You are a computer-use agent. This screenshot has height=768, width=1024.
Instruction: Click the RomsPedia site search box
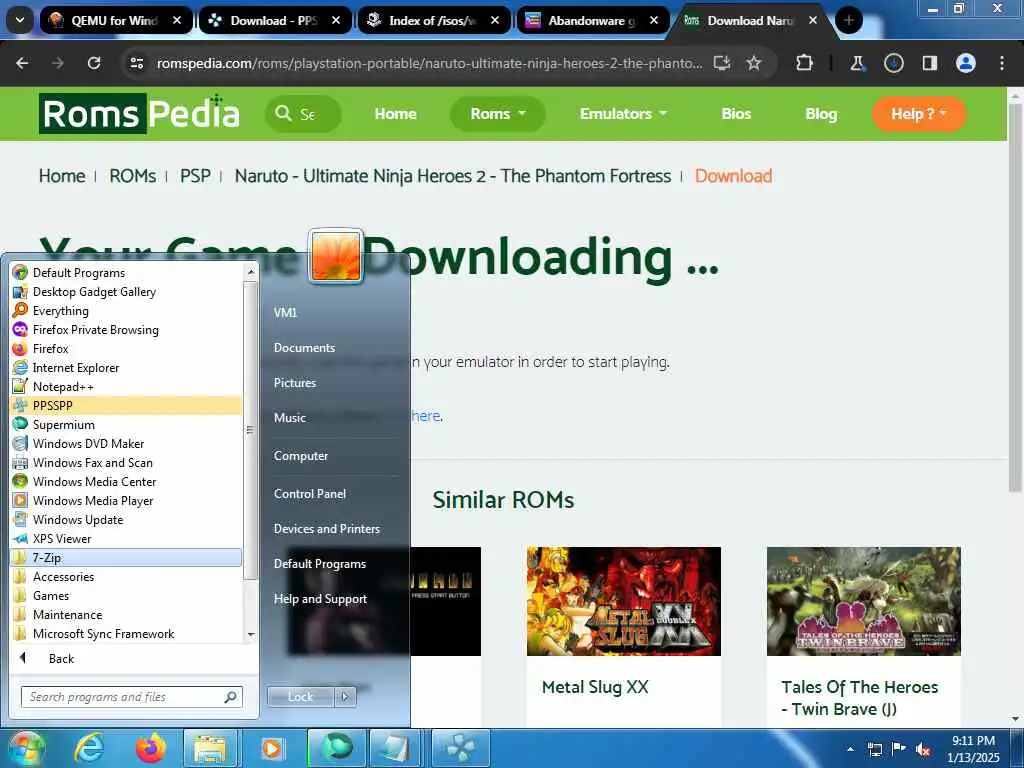click(303, 114)
